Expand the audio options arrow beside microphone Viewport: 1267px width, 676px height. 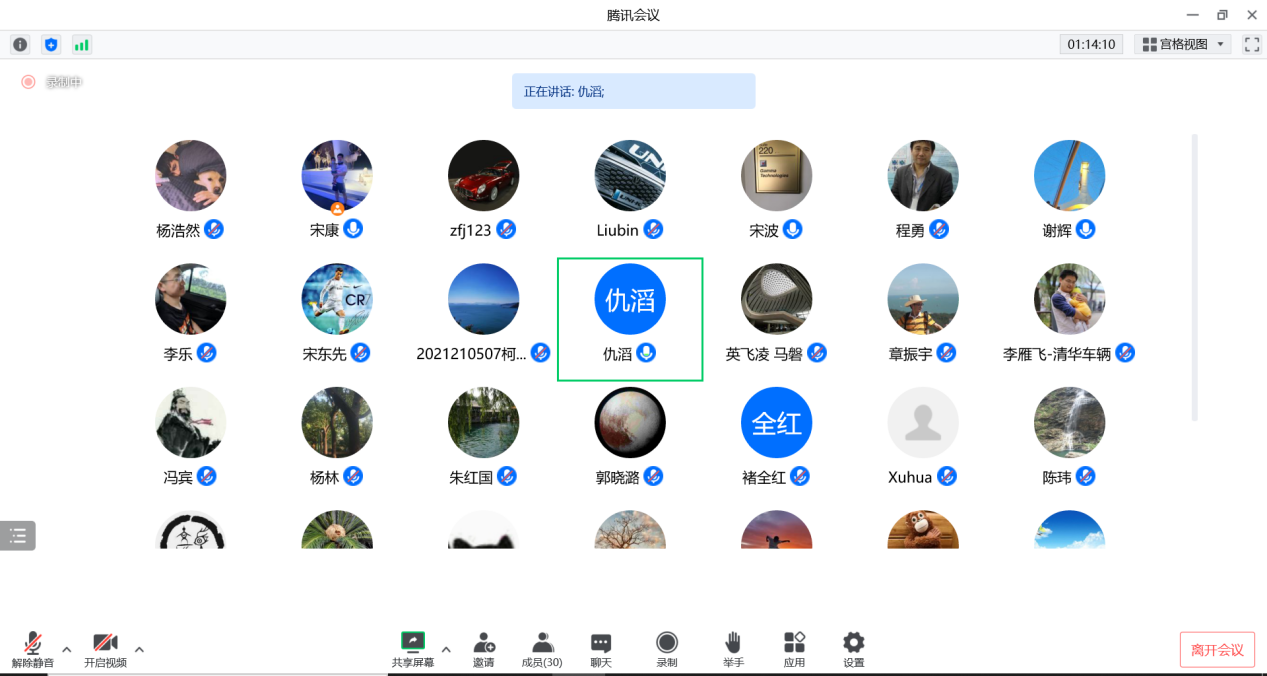click(x=67, y=649)
